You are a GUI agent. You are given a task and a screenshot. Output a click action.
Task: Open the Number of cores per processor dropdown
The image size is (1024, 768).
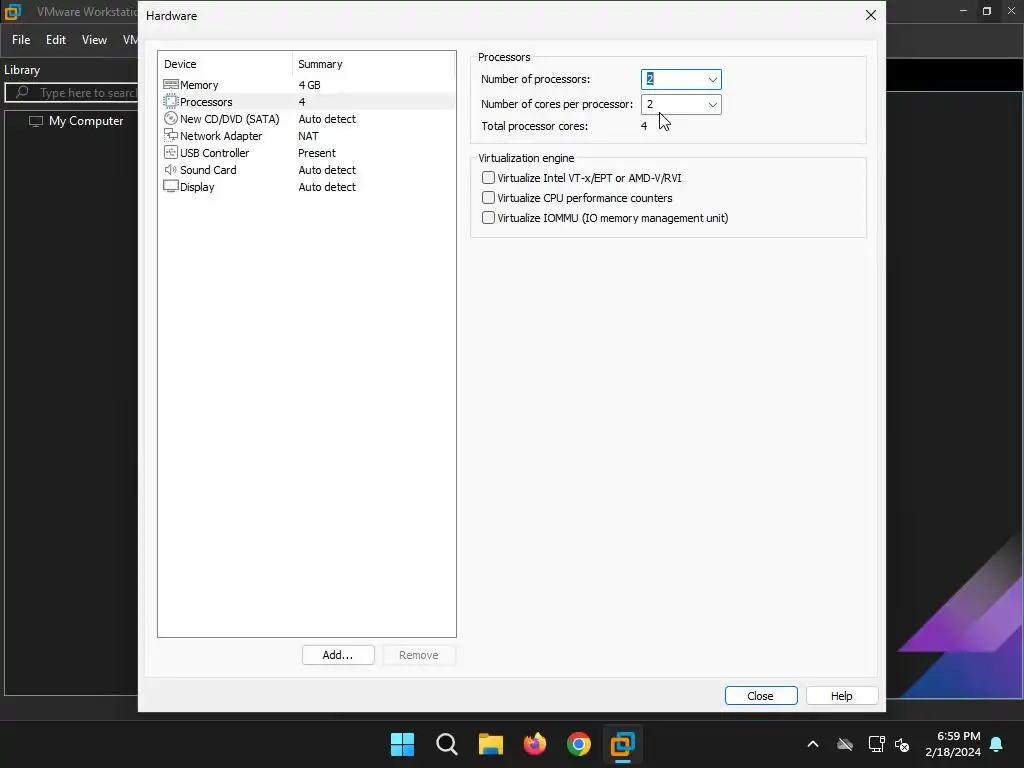(x=712, y=104)
